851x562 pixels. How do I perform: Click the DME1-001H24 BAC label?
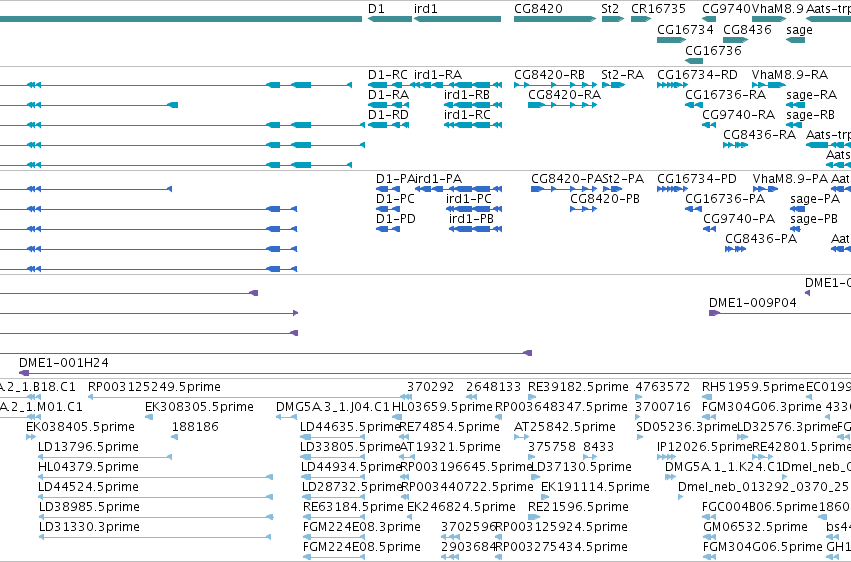click(63, 363)
